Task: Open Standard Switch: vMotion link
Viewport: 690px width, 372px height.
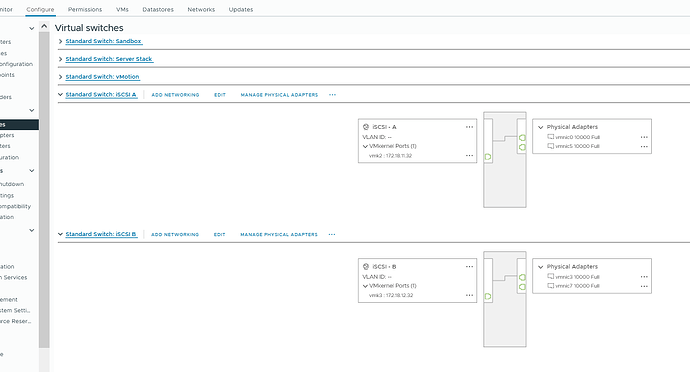Action: (x=103, y=77)
